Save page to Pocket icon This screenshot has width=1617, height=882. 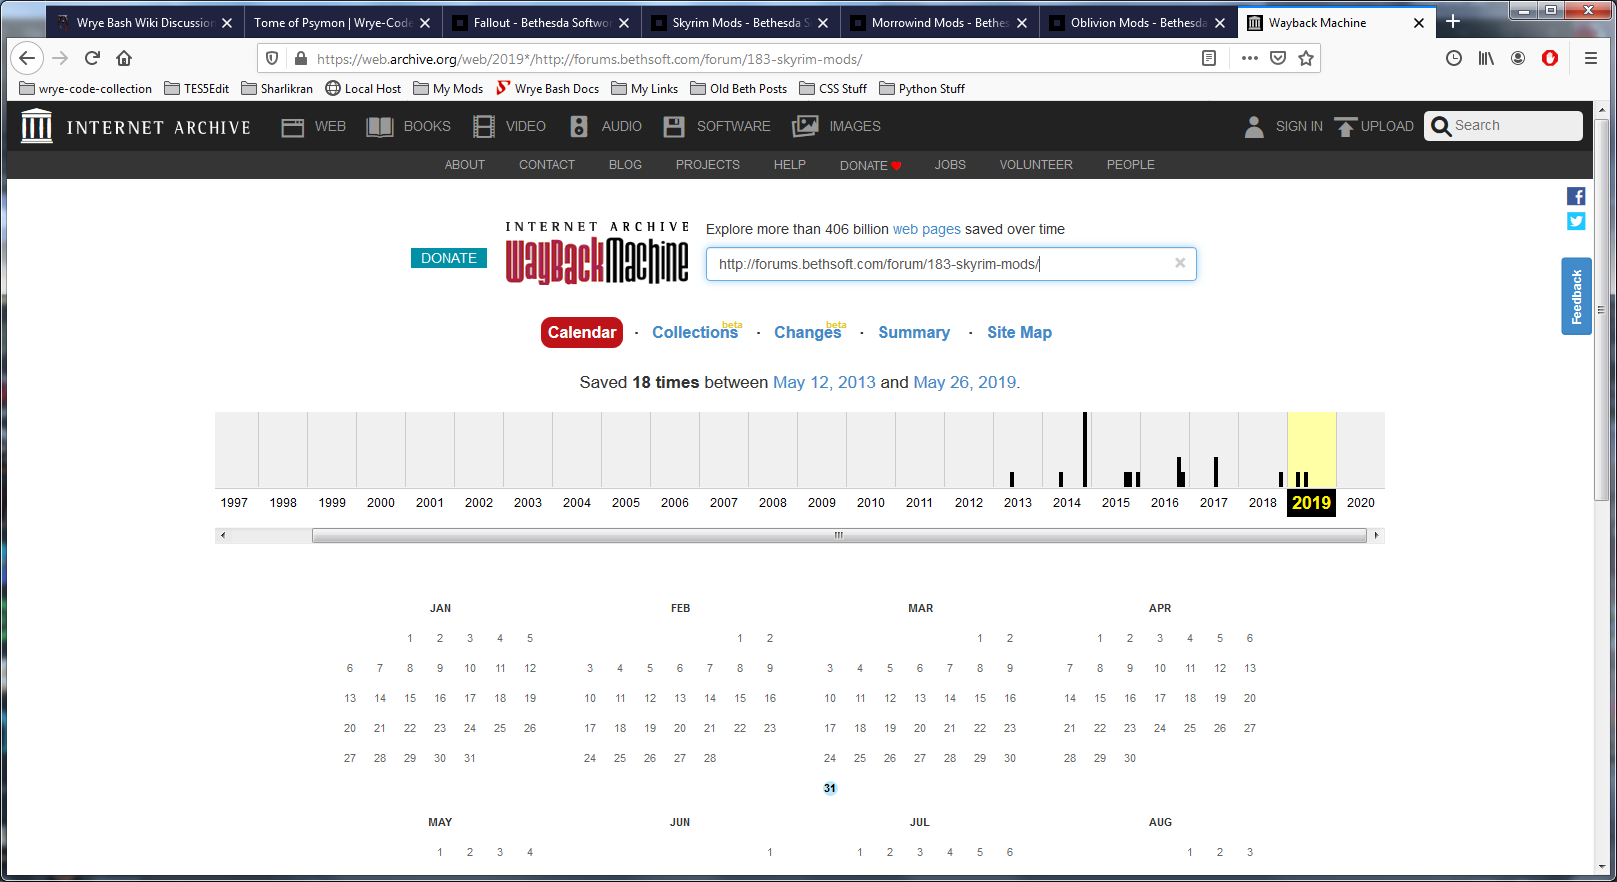1278,58
